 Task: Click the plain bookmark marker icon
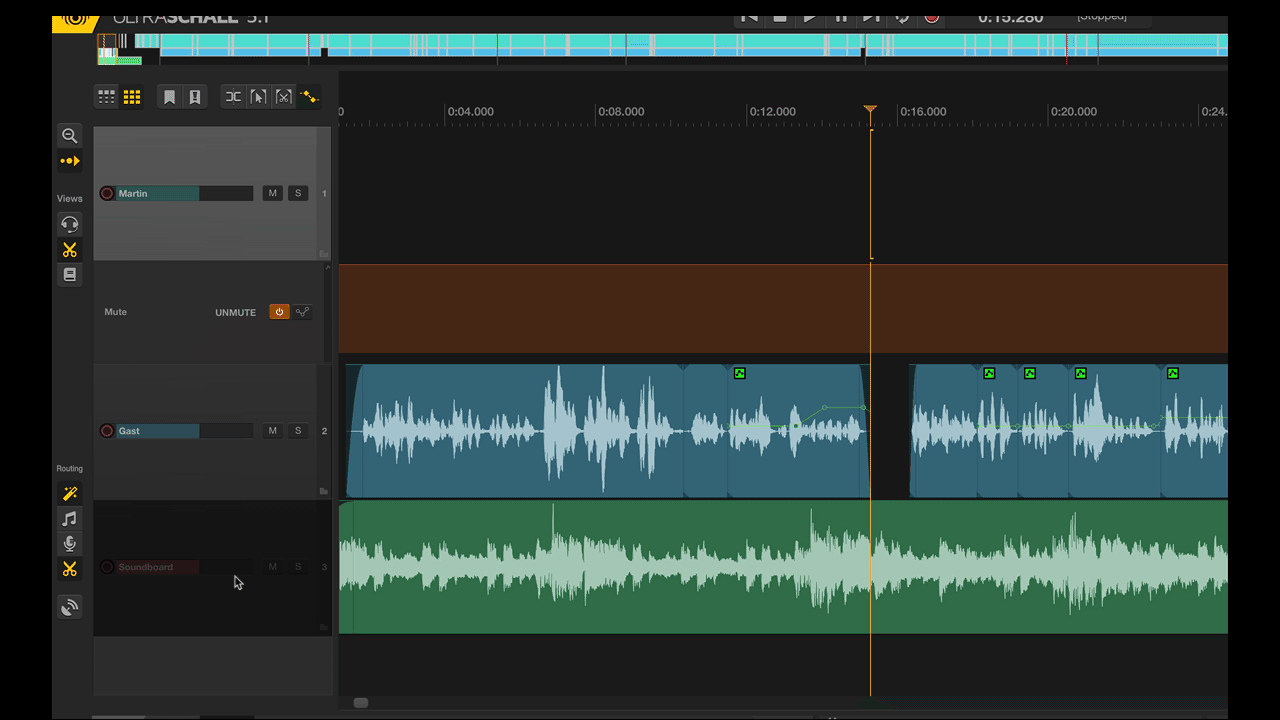pos(170,97)
